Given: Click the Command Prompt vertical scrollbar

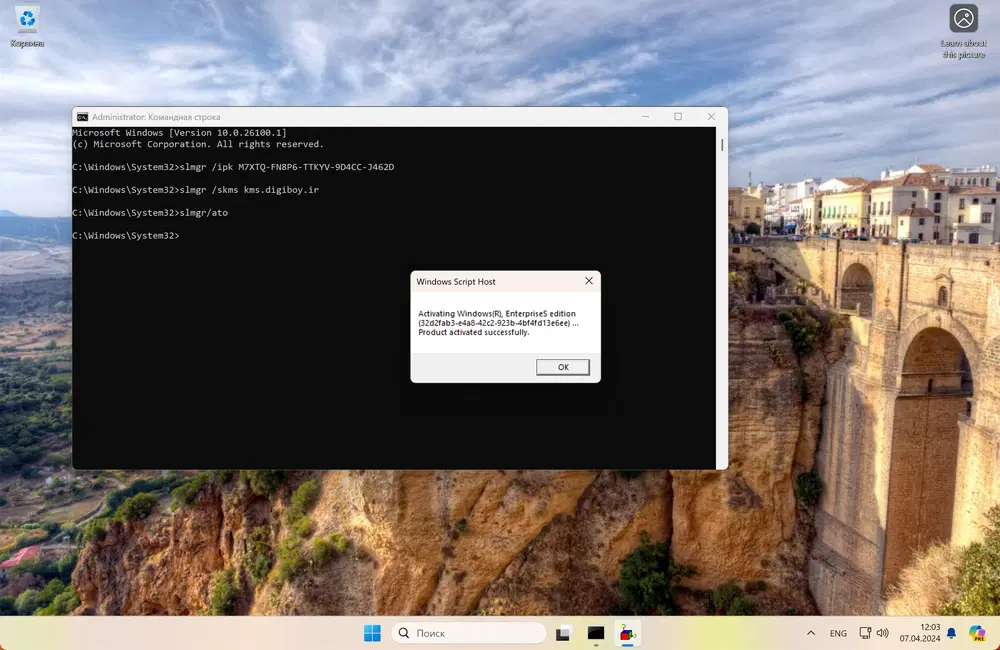Looking at the screenshot, I should coord(722,297).
